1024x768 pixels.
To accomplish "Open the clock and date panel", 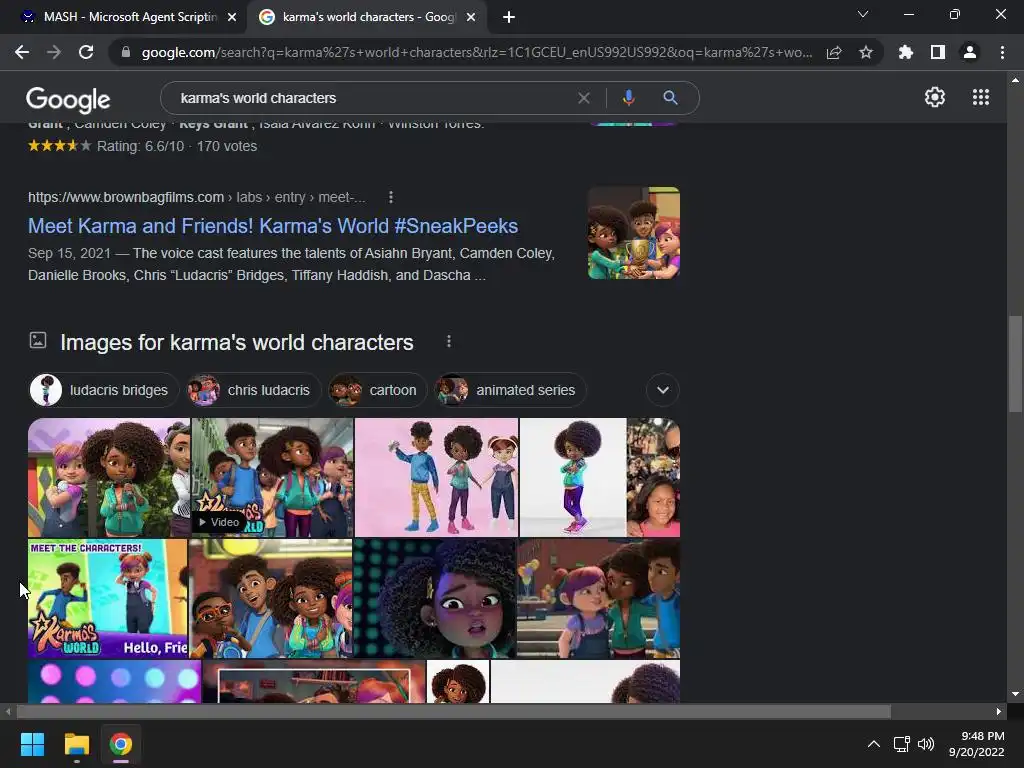I will [x=976, y=744].
